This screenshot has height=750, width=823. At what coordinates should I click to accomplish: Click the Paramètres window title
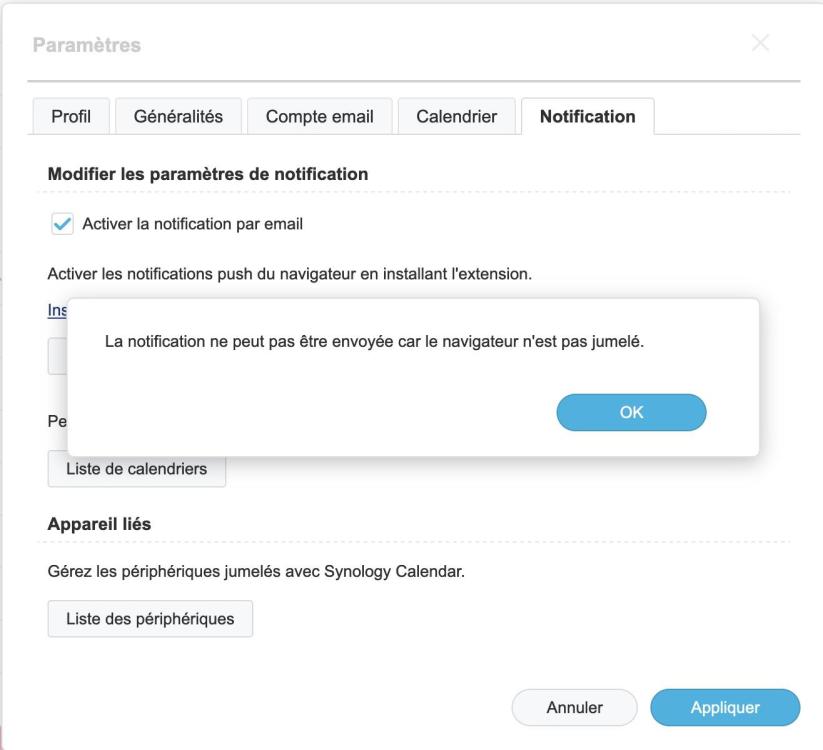(x=87, y=45)
